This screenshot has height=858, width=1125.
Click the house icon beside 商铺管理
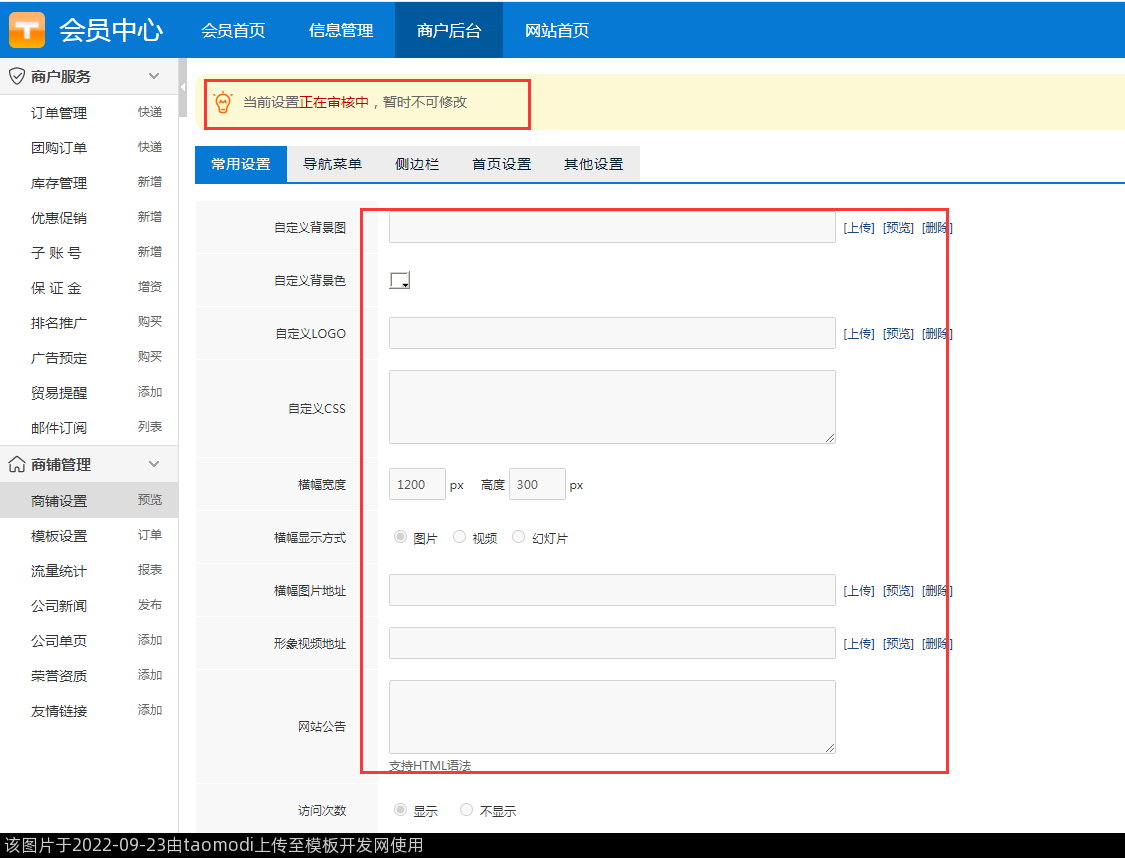[x=16, y=464]
